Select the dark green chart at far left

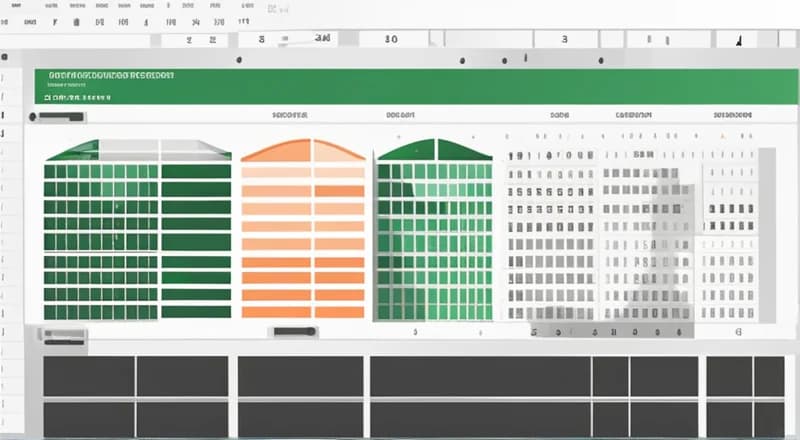click(x=137, y=230)
